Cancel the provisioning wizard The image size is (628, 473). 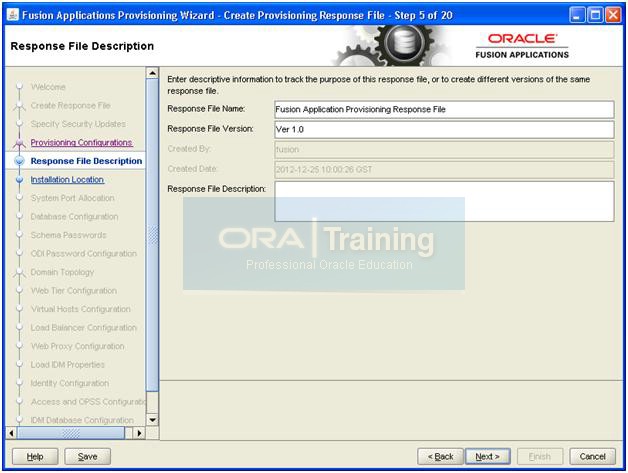click(x=593, y=456)
